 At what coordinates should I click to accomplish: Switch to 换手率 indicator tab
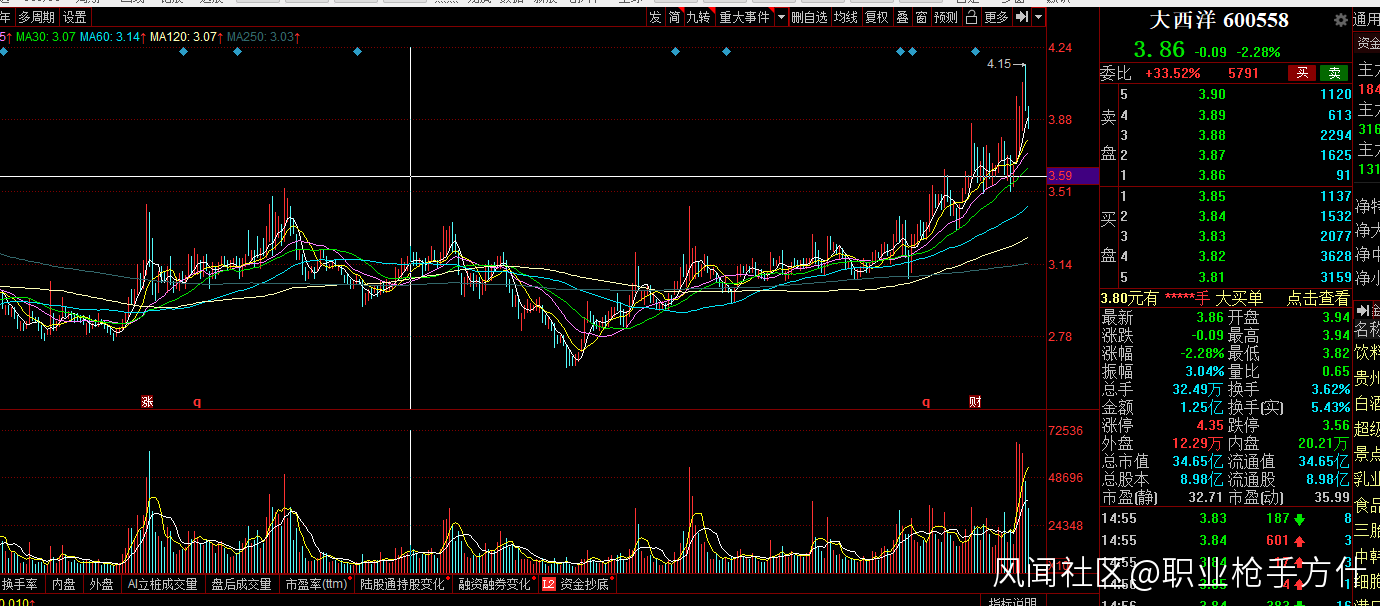20,584
